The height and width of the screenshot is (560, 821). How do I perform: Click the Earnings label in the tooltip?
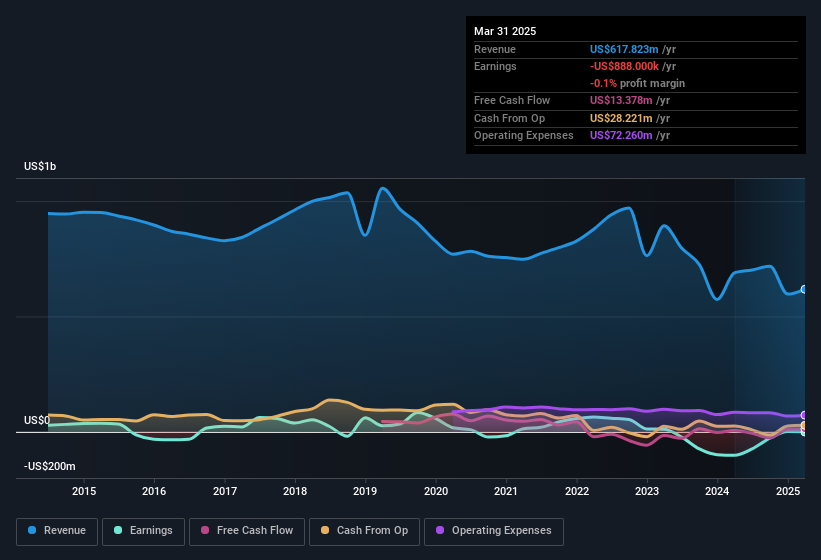point(495,66)
